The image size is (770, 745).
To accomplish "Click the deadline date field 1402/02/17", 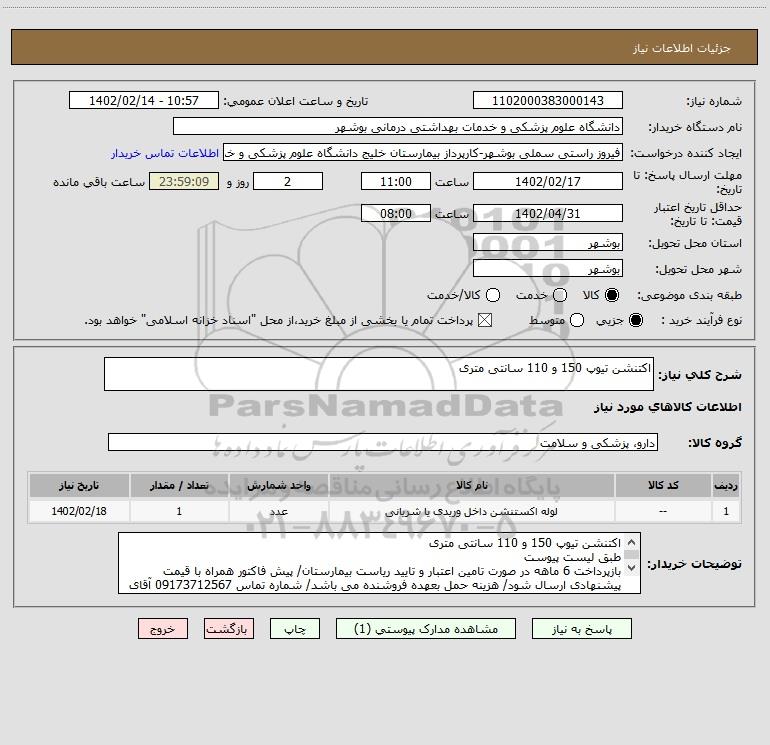I will click(x=548, y=181).
